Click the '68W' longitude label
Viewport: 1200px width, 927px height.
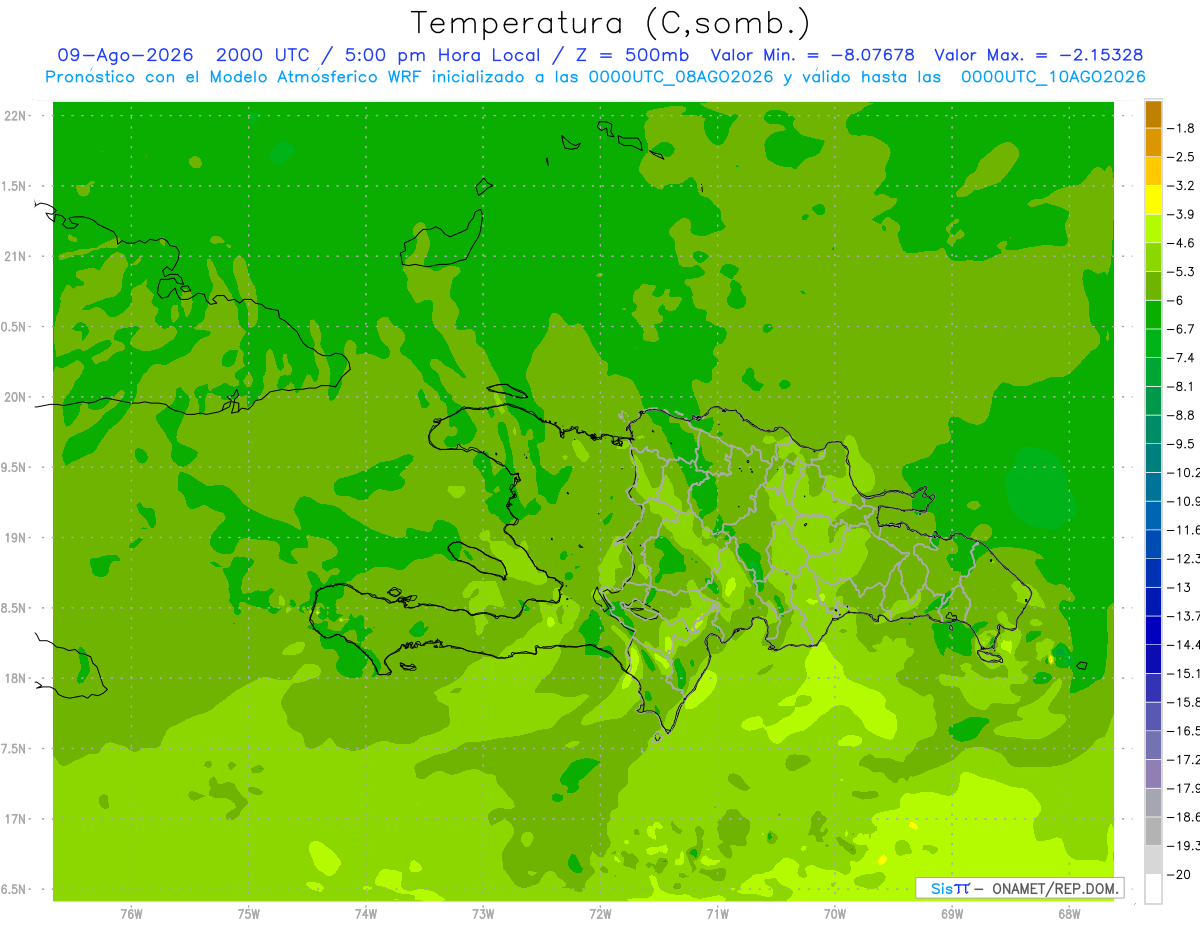coord(1069,914)
